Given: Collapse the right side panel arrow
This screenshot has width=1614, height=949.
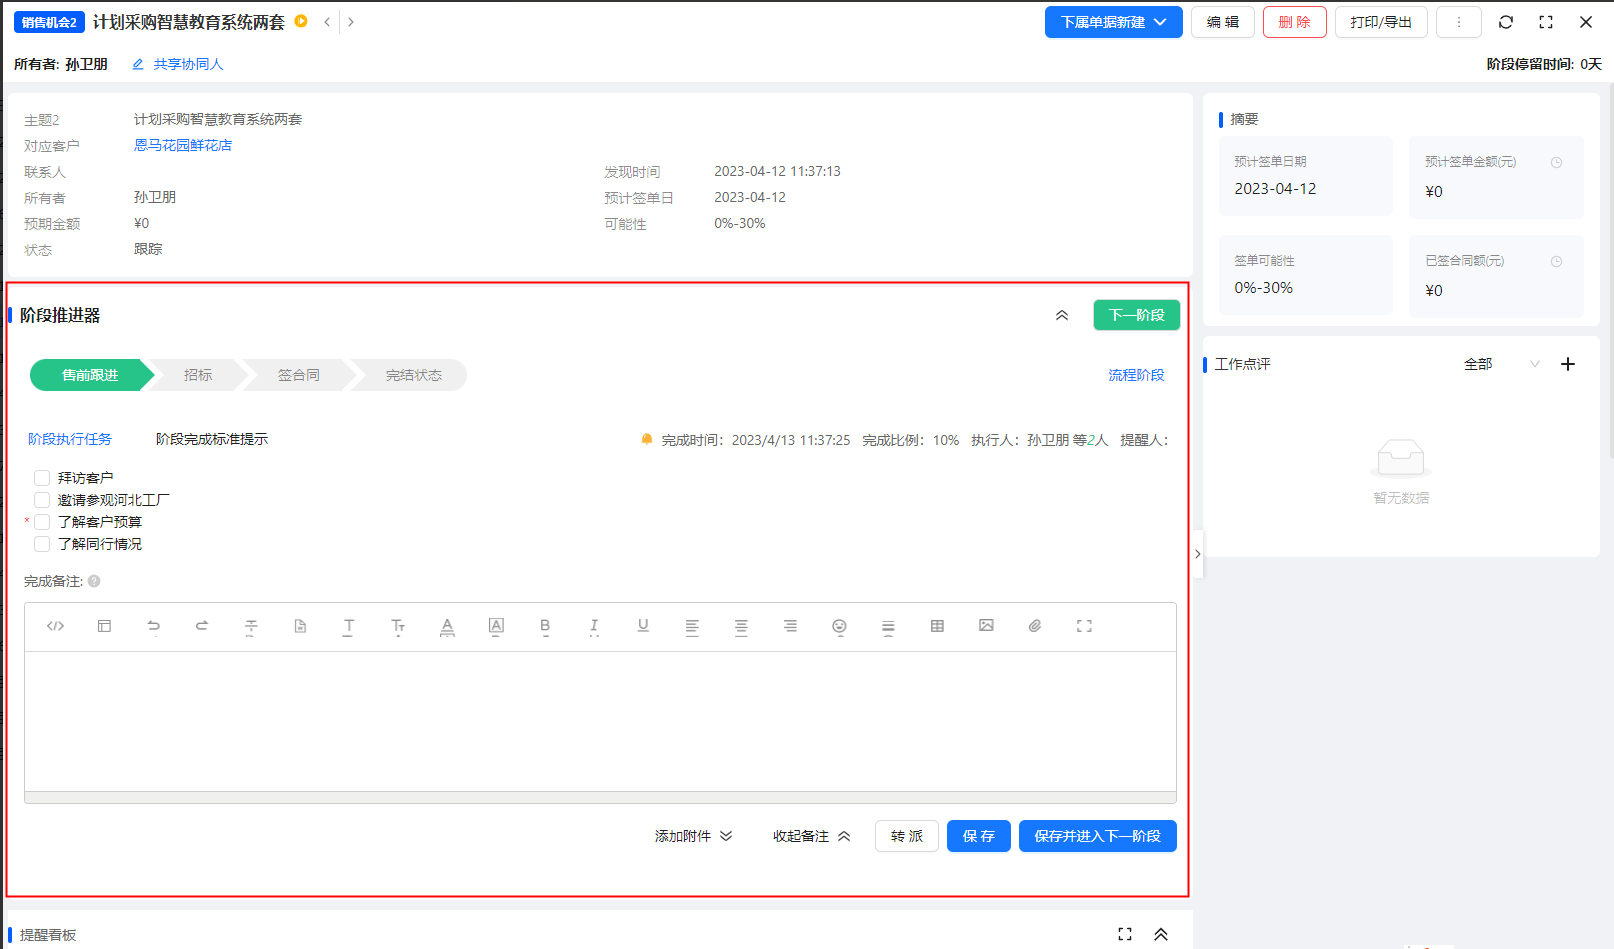Looking at the screenshot, I should (x=1197, y=554).
